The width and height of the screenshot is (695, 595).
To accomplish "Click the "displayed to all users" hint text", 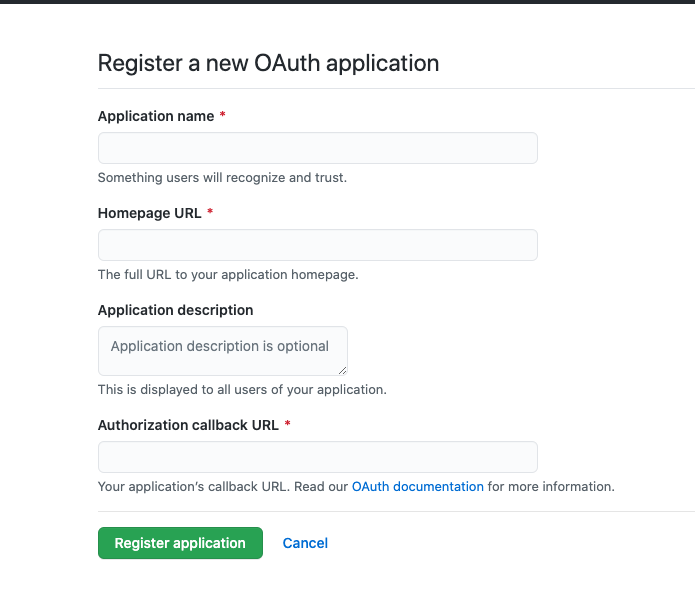I will coord(242,389).
